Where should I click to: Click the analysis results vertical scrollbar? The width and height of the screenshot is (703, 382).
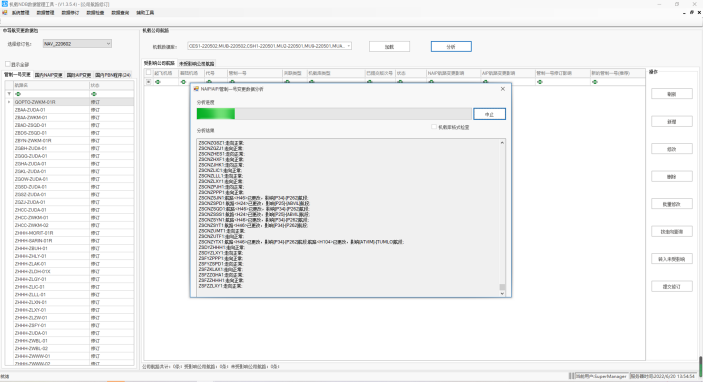[x=502, y=217]
